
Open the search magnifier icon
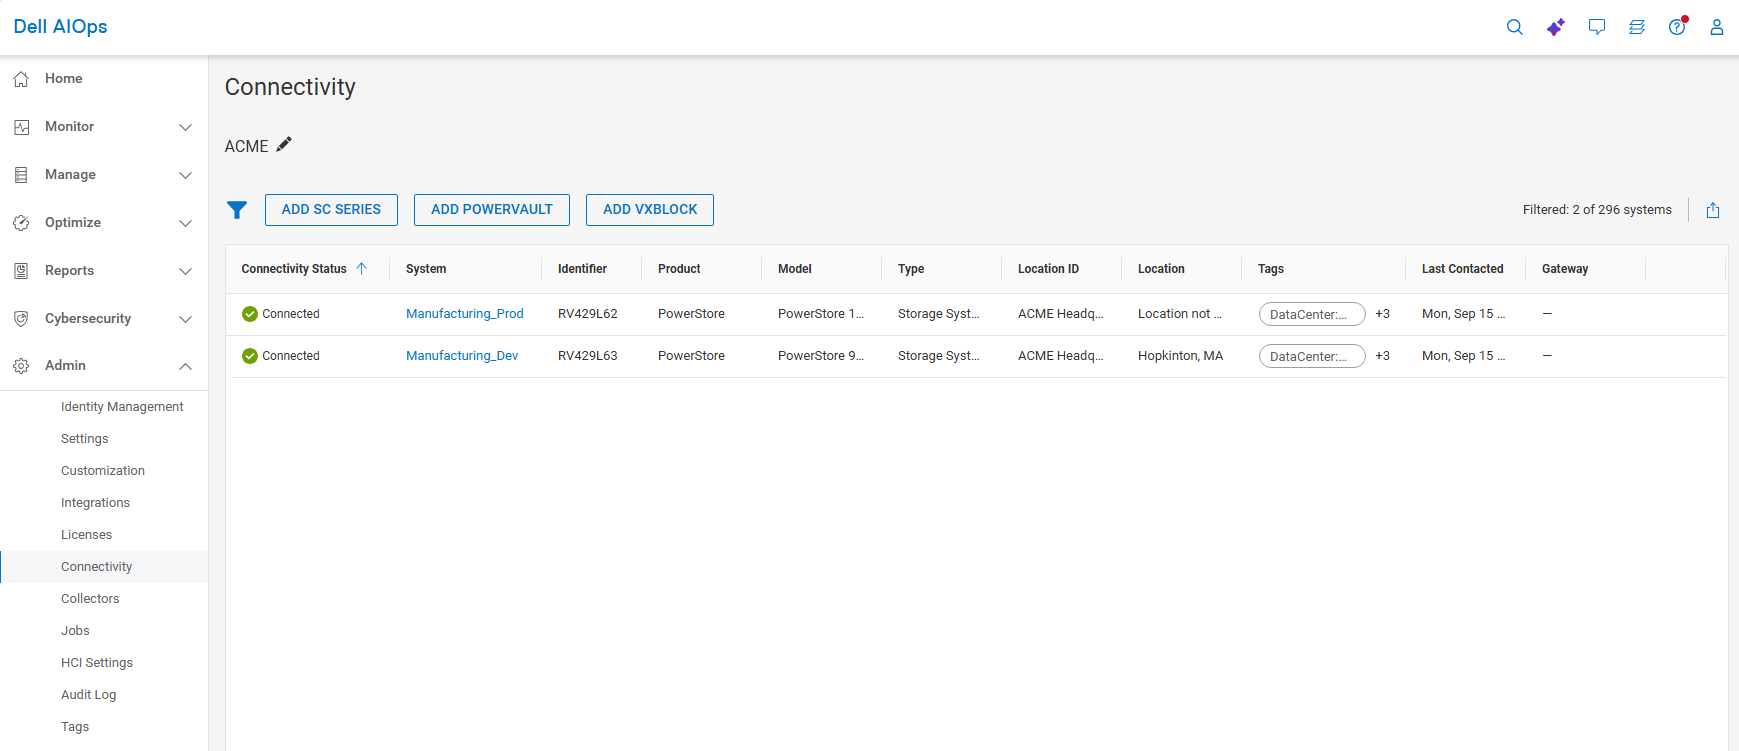tap(1514, 27)
